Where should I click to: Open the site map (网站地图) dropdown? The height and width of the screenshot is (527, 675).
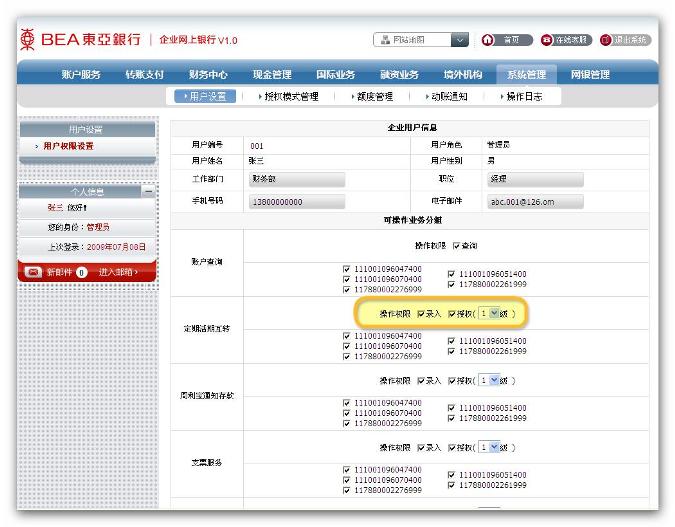(459, 40)
